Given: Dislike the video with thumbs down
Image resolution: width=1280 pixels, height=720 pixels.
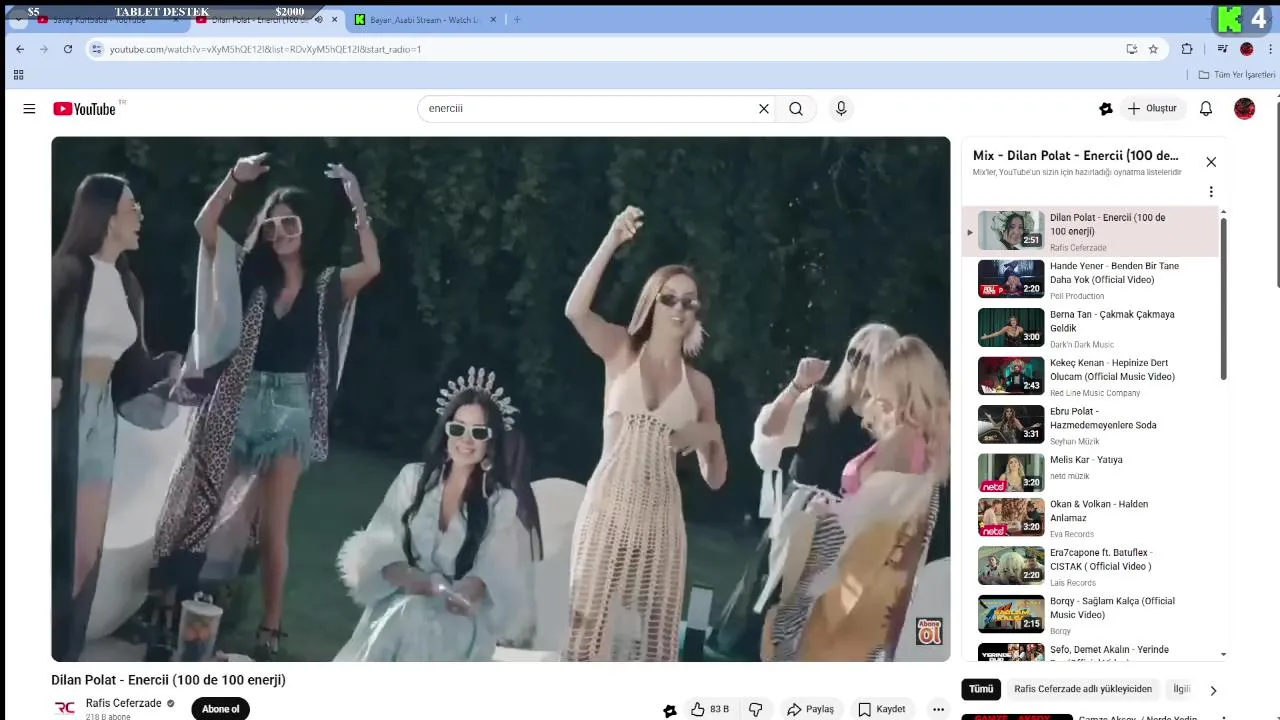Looking at the screenshot, I should click(756, 709).
